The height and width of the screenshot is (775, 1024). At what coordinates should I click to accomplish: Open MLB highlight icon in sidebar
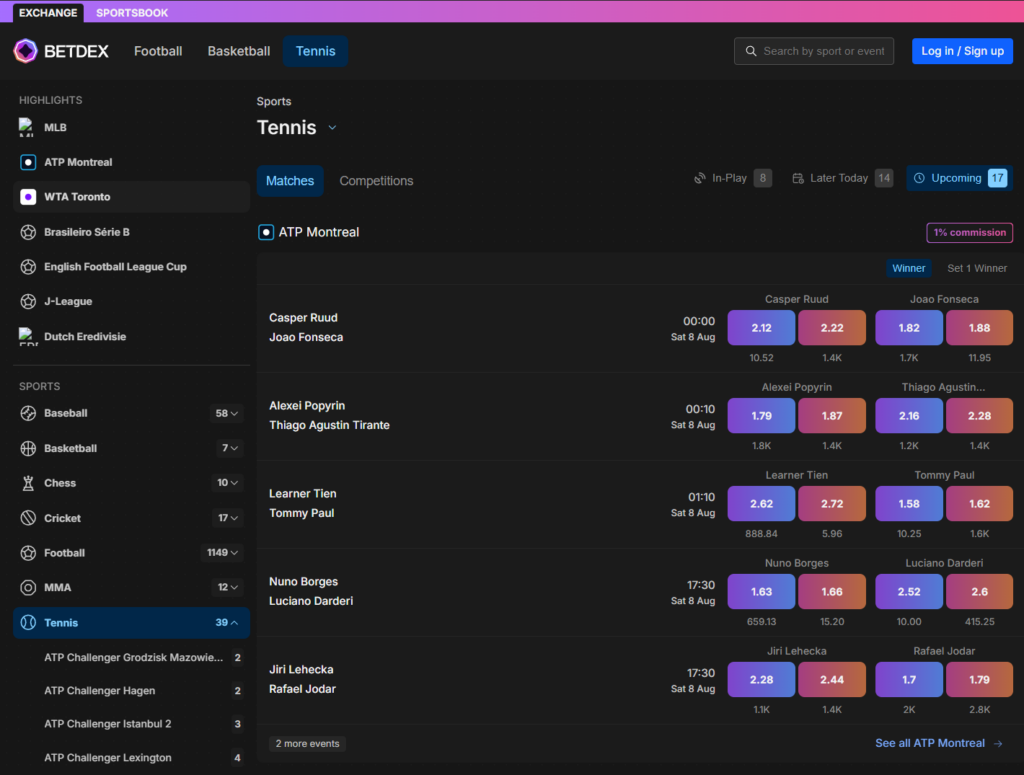point(27,127)
